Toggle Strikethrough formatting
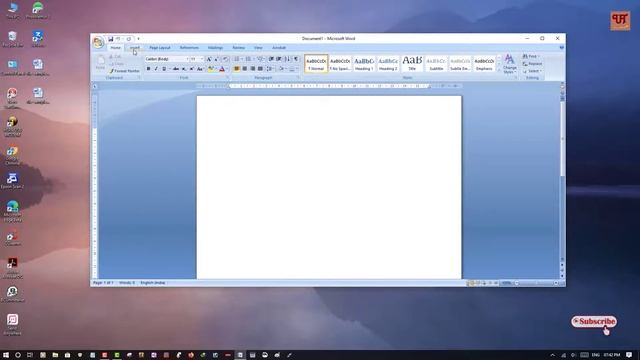 (176, 69)
